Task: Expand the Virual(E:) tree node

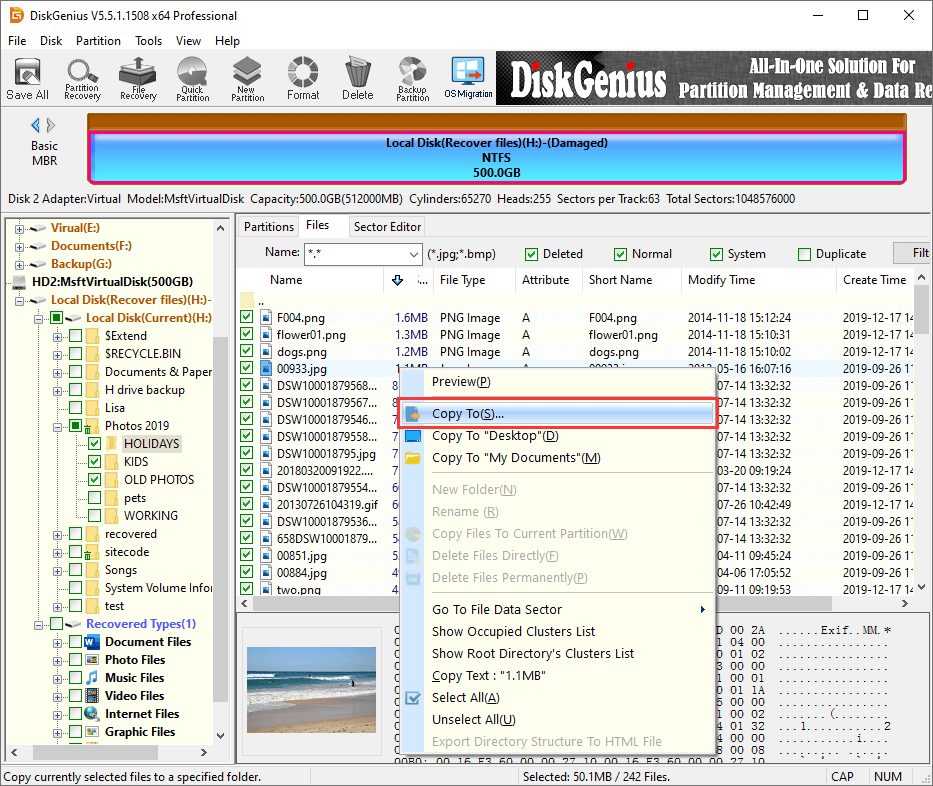Action: point(20,228)
